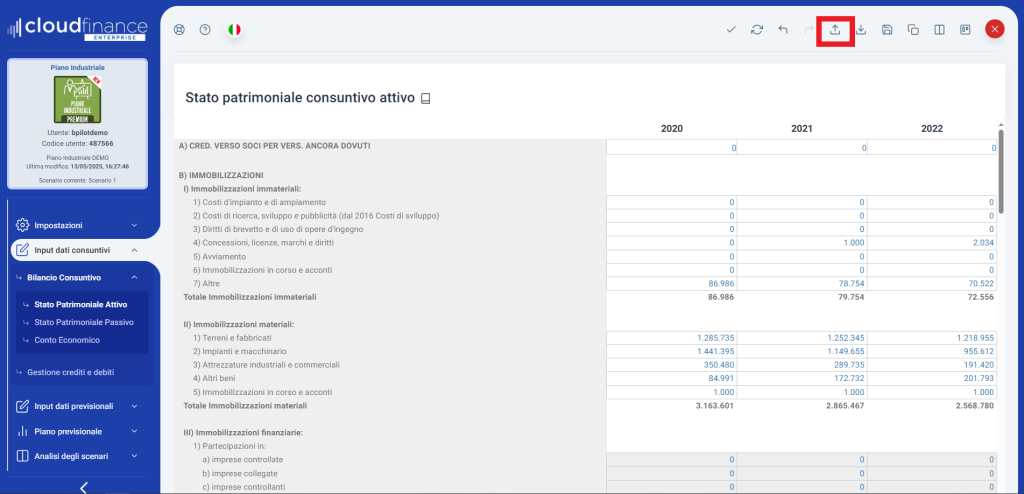
Task: Expand the Analisi degli scenari chevron
Action: [134, 456]
